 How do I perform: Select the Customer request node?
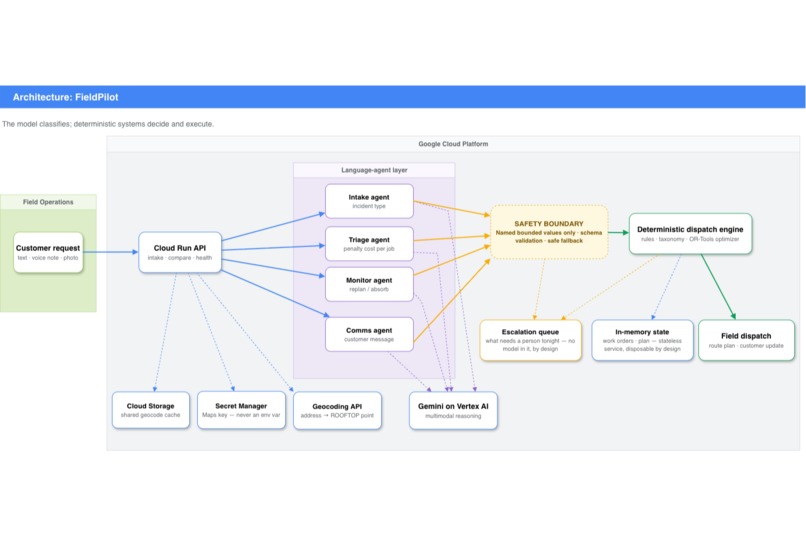coord(48,252)
